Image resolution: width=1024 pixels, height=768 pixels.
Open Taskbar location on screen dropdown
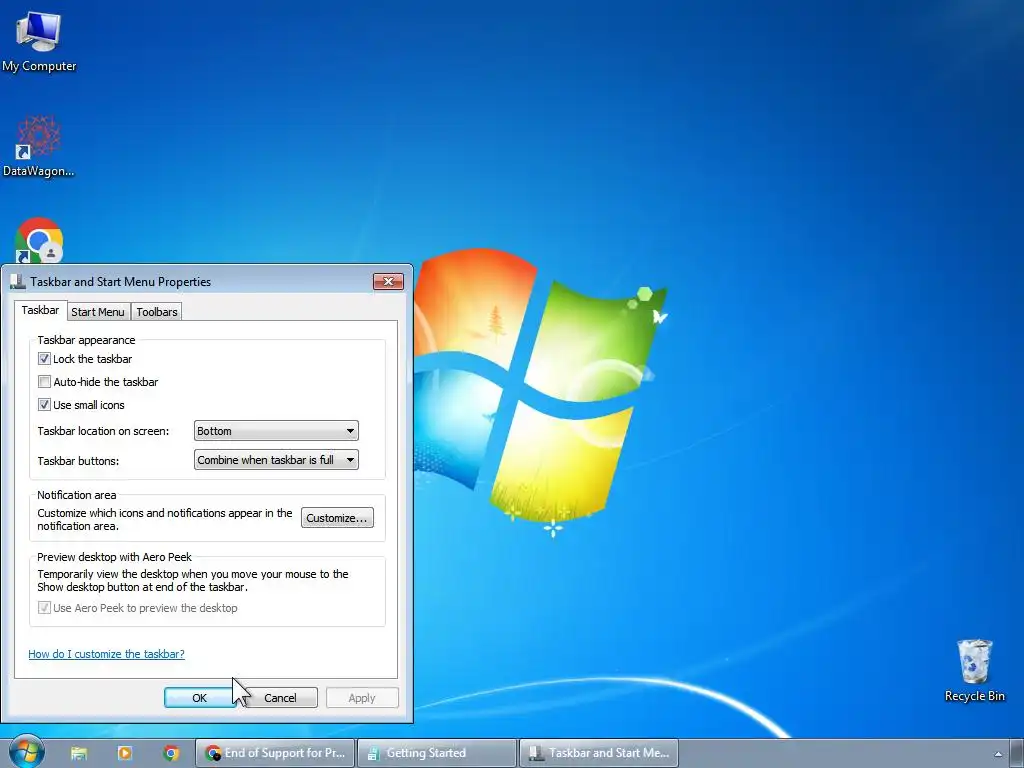pos(276,431)
